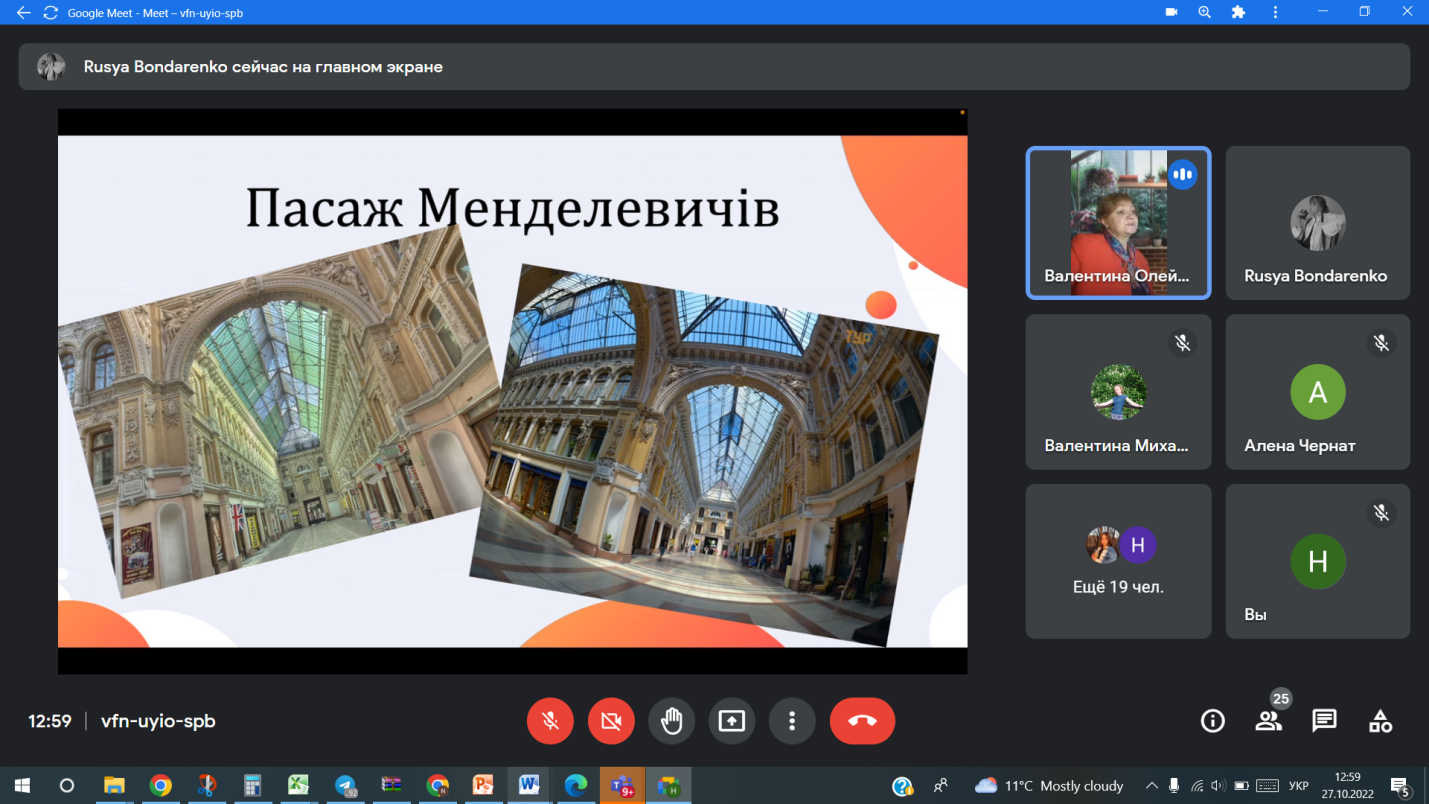This screenshot has height=804, width=1429.
Task: Reload the Meet app page
Action: [50, 13]
